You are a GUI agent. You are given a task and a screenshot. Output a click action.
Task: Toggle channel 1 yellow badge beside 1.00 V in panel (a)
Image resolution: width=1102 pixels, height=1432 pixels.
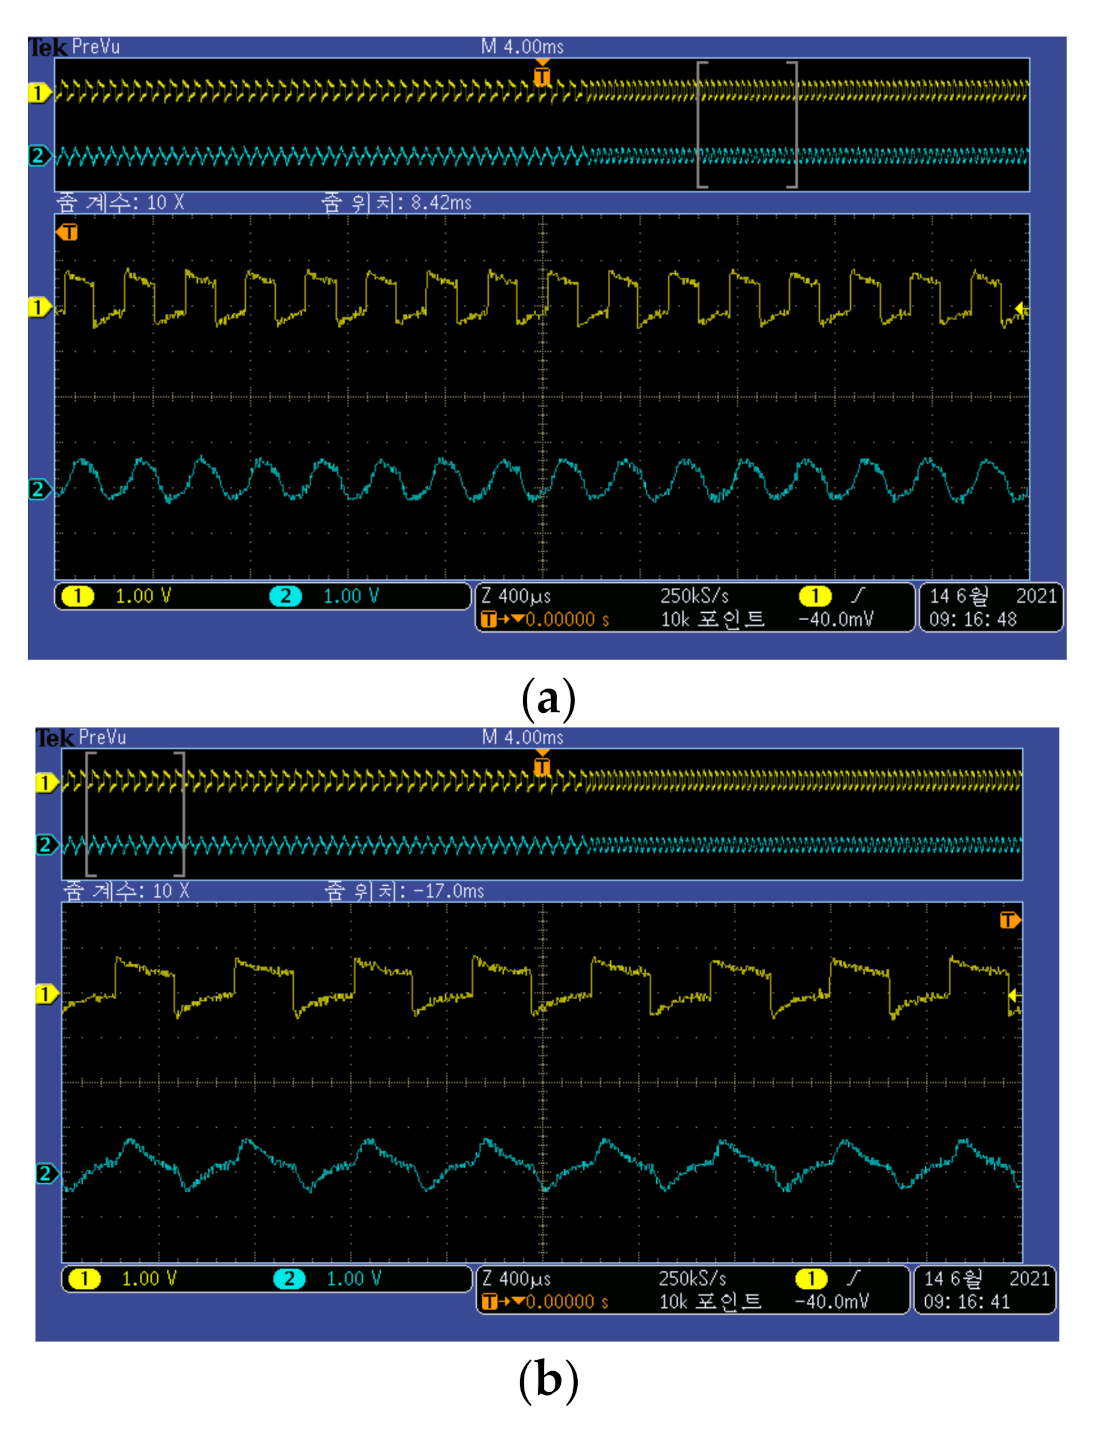click(x=78, y=596)
